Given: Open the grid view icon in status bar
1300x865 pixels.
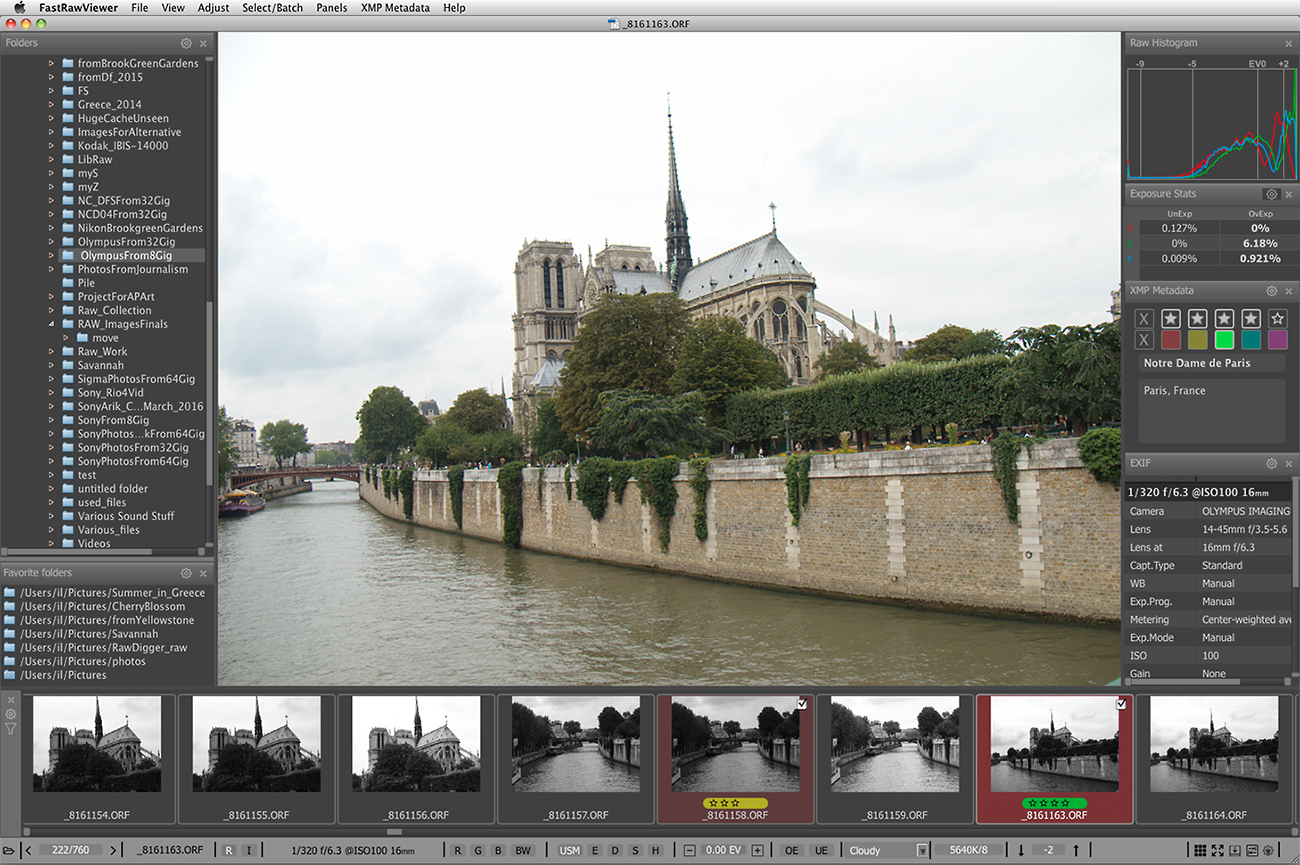Looking at the screenshot, I should [x=1200, y=850].
